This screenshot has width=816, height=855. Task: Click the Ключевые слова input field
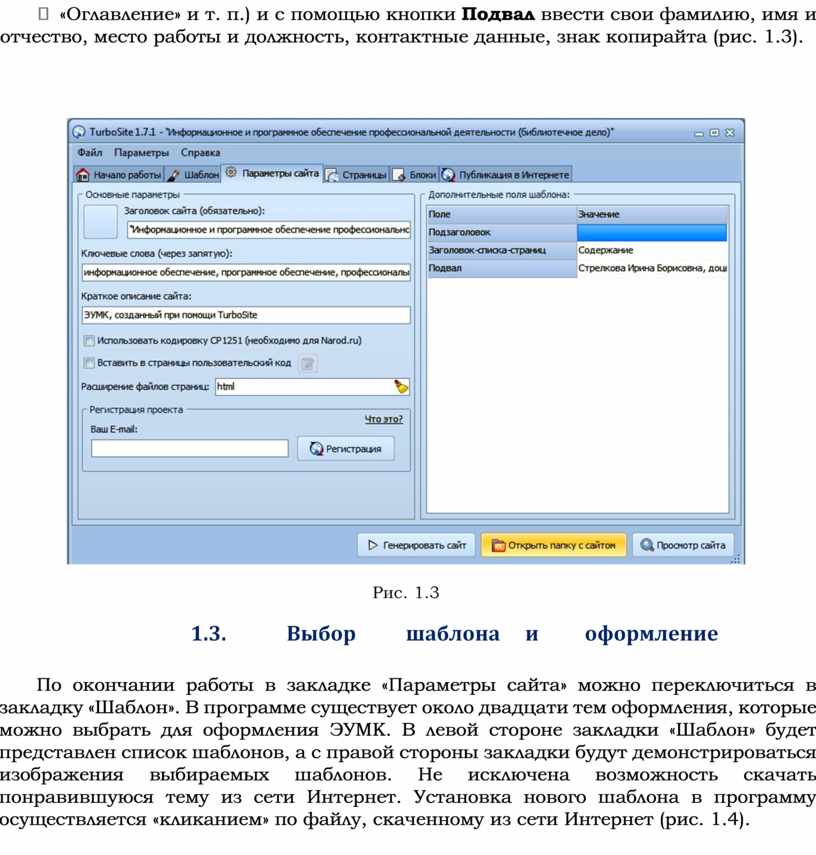tap(246, 272)
